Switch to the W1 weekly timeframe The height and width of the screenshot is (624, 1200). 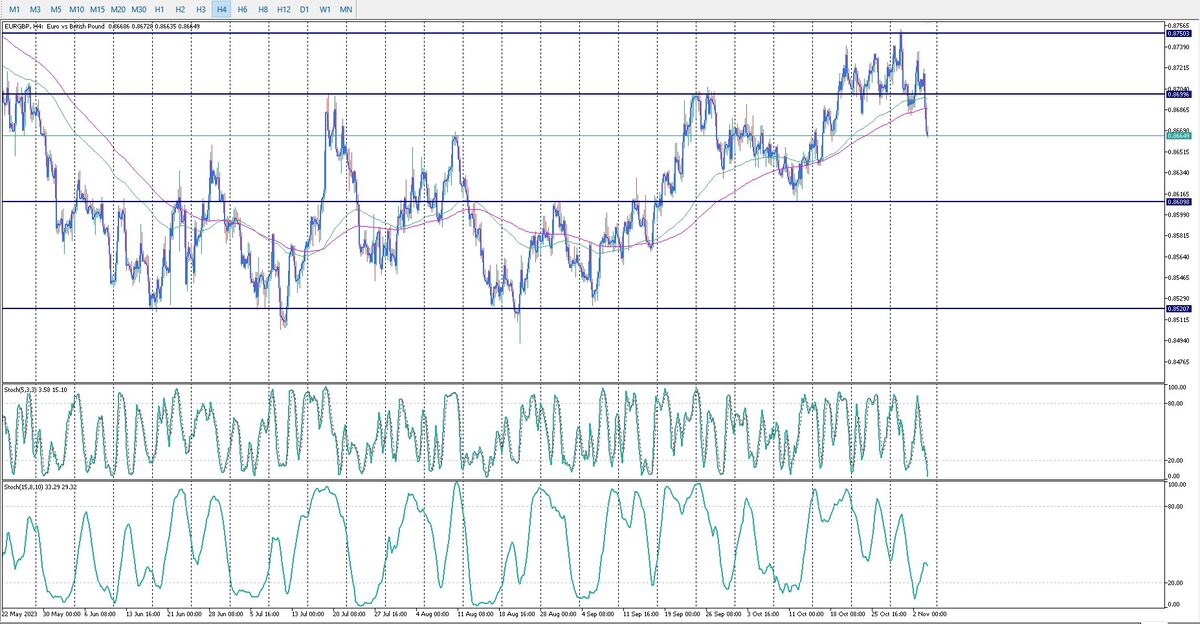pos(325,8)
